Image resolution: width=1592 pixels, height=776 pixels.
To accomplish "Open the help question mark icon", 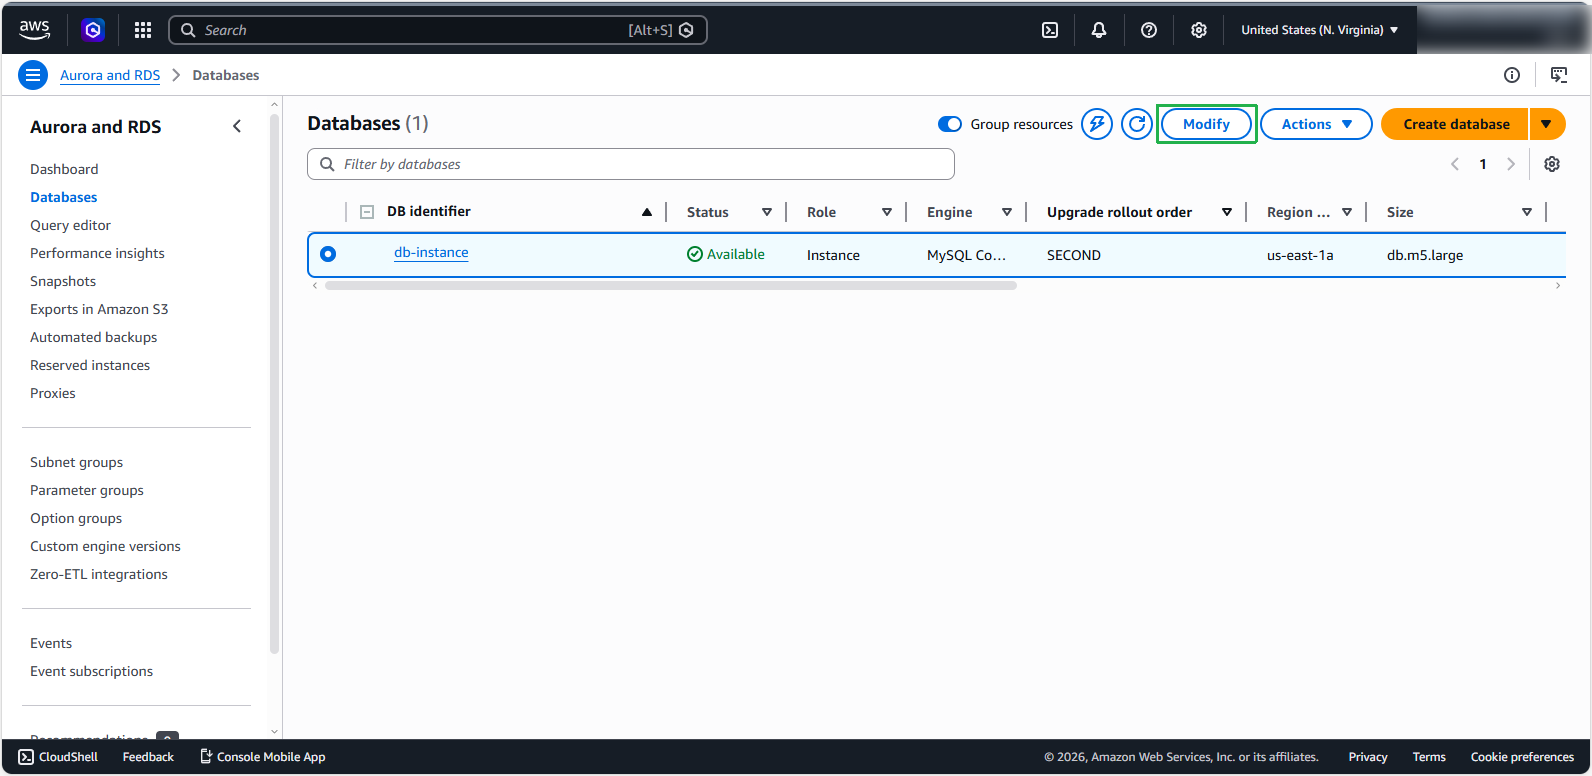I will click(1149, 30).
